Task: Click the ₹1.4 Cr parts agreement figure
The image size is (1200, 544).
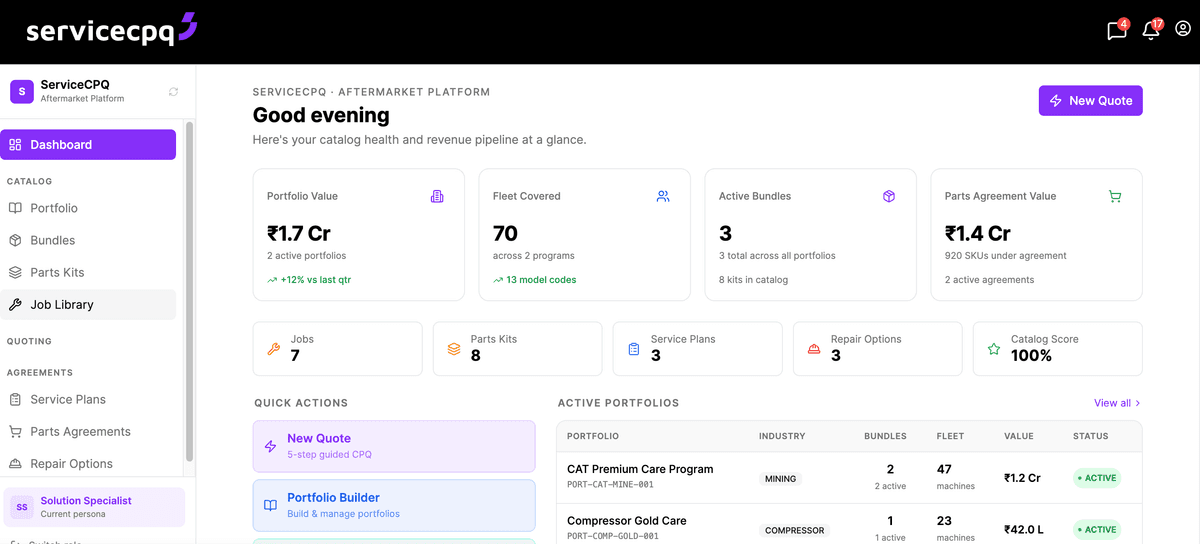Action: (978, 233)
